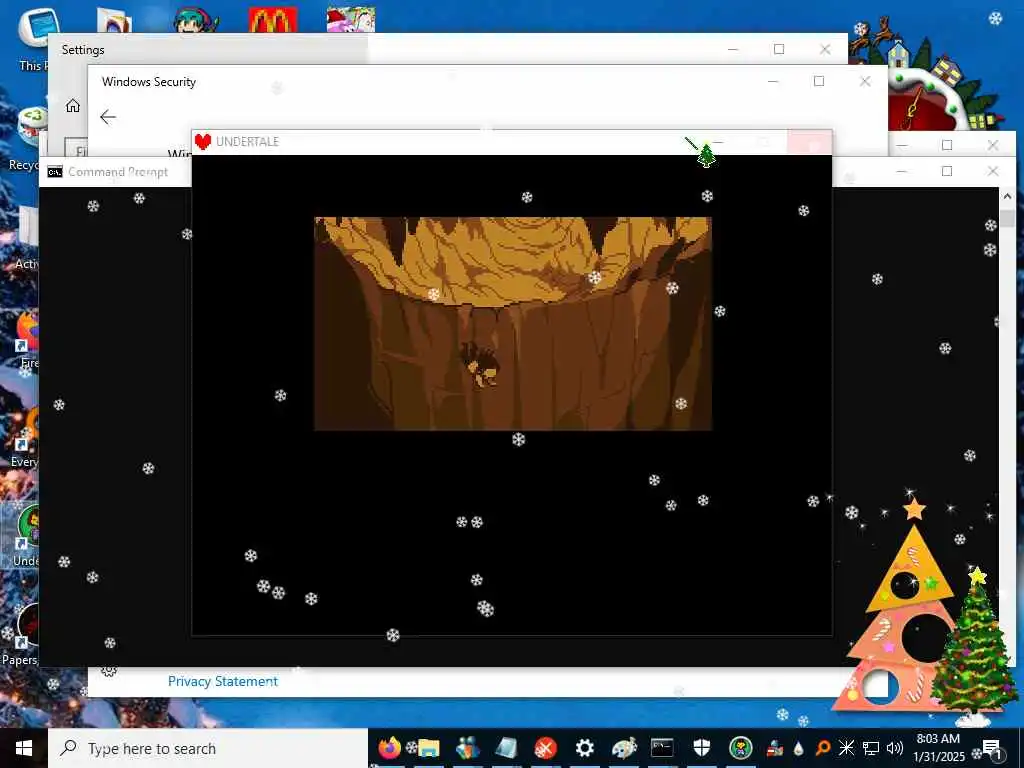Click the Command Prompt title bar icon
Image resolution: width=1024 pixels, height=768 pixels.
[55, 172]
